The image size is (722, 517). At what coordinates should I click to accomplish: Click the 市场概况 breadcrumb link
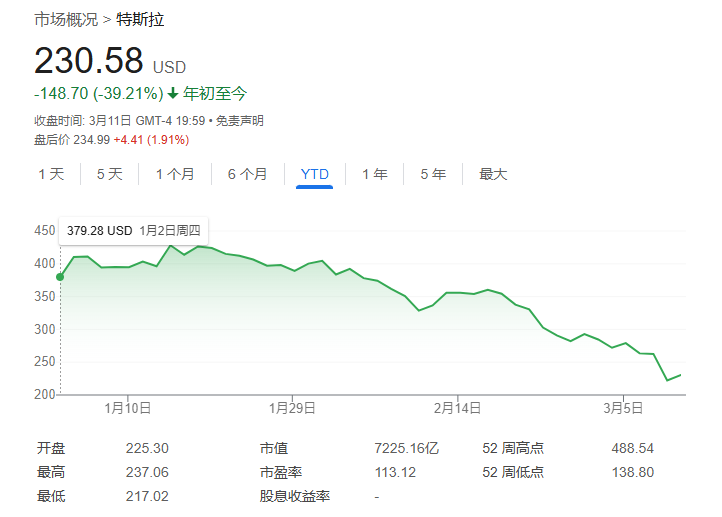(66, 19)
